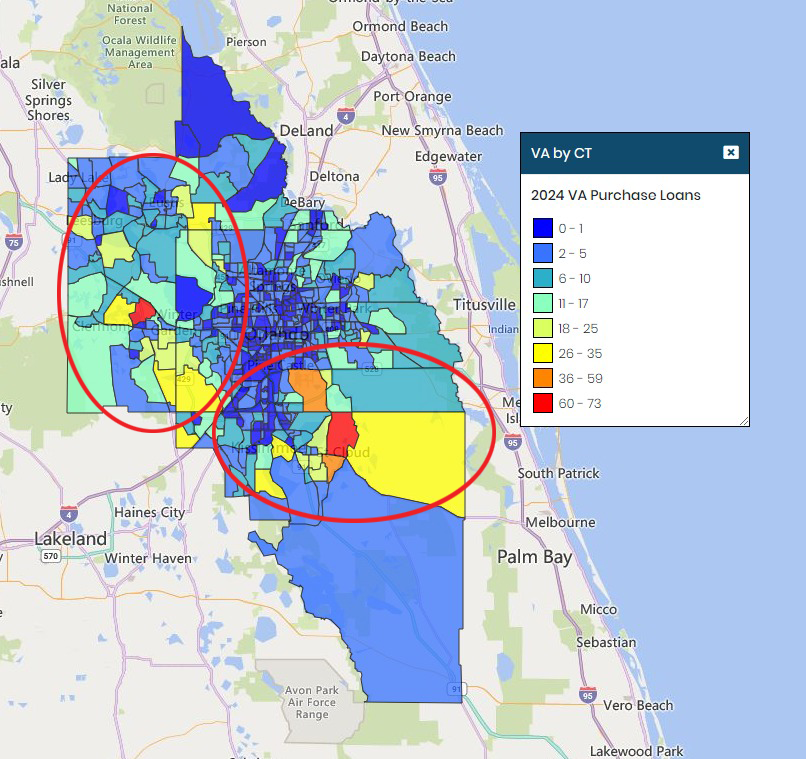Screen dimensions: 806x759
Task: Click the Pierson map label
Action: pos(246,42)
